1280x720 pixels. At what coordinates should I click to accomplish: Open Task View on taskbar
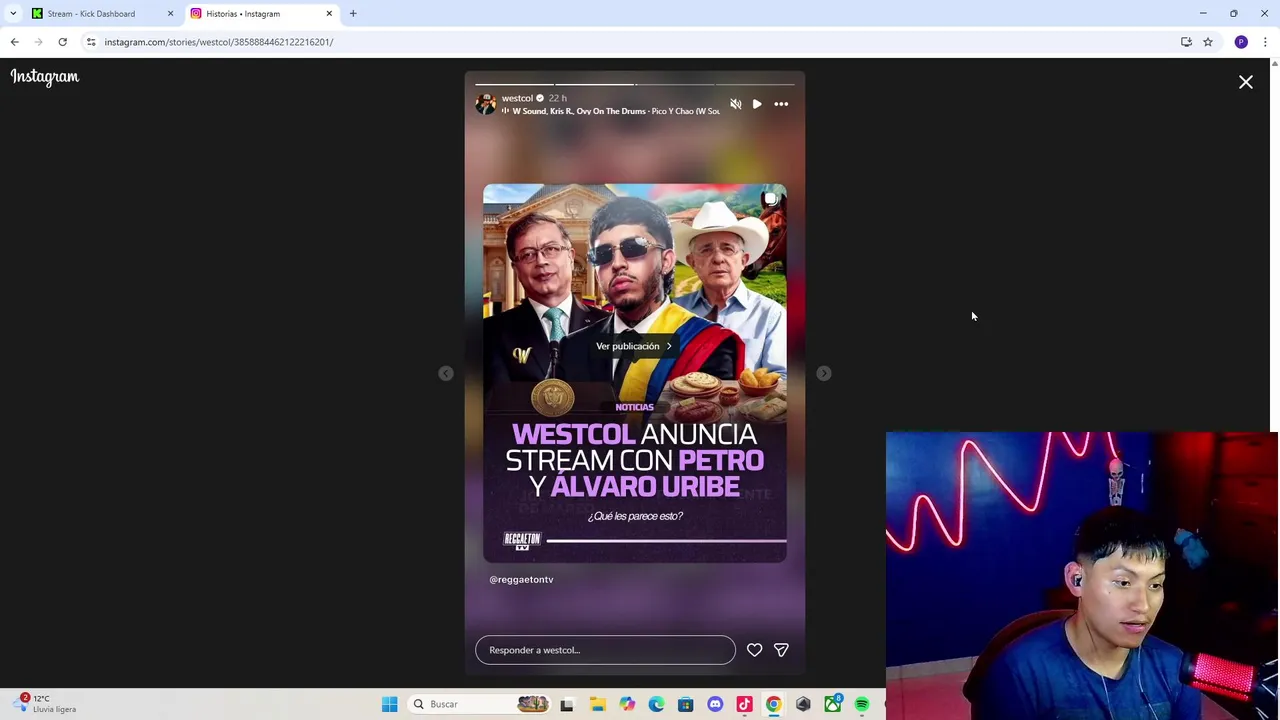567,704
